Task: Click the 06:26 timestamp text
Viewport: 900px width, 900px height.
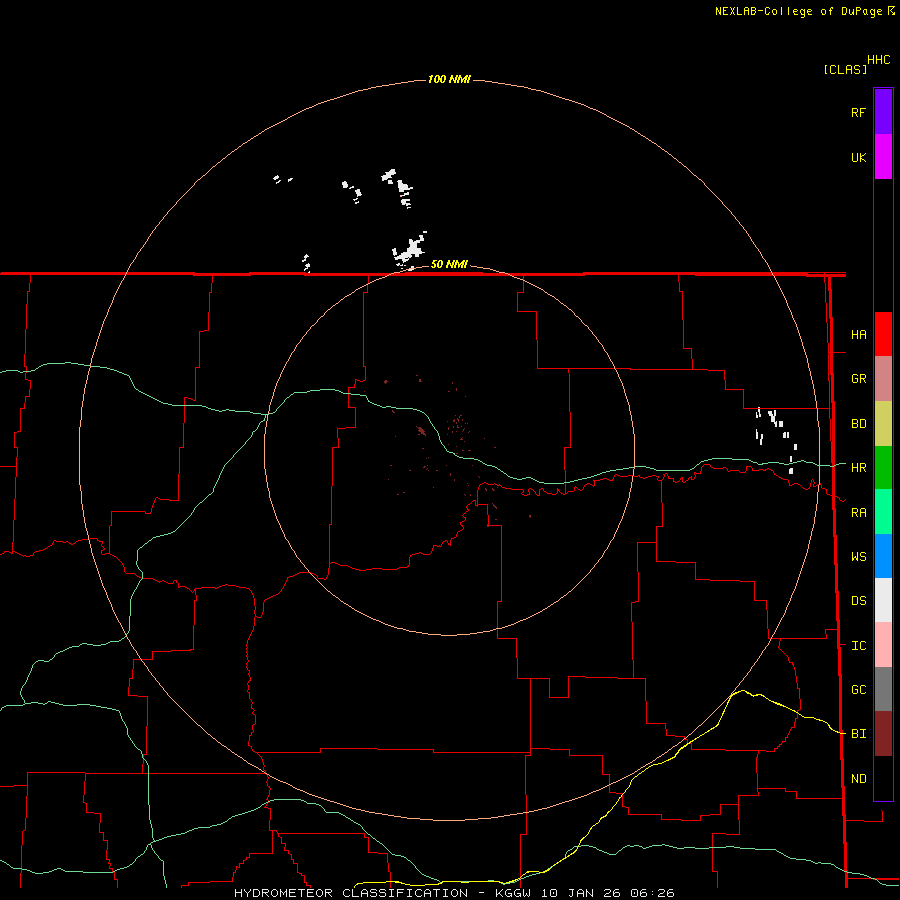Action: tap(651, 893)
